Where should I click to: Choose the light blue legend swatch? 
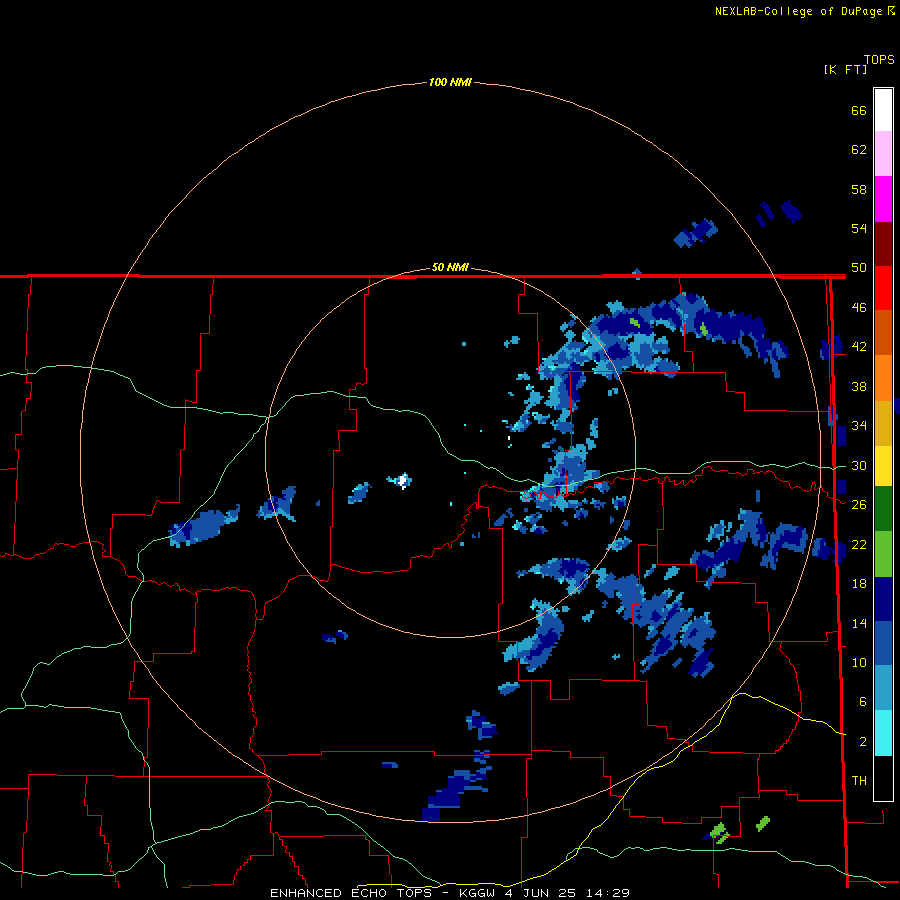pos(883,688)
